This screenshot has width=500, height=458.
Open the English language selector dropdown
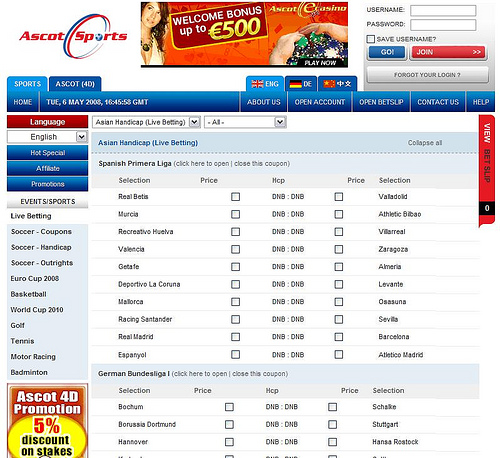pyautogui.click(x=47, y=137)
